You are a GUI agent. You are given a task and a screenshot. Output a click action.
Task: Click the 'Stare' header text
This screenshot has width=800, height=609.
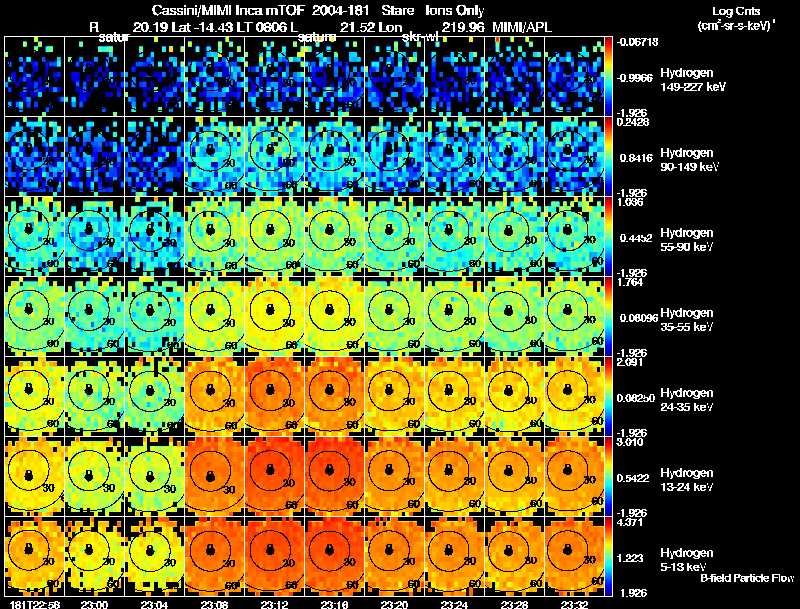click(x=397, y=11)
